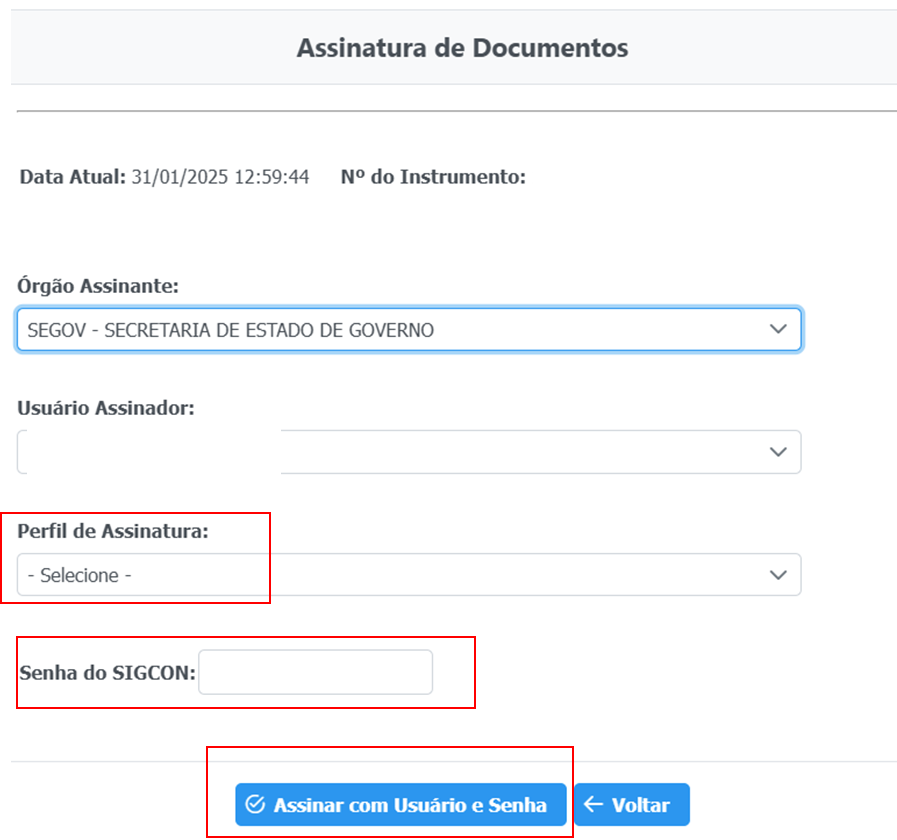Click the 'Data Atual:' label

click(x=73, y=177)
